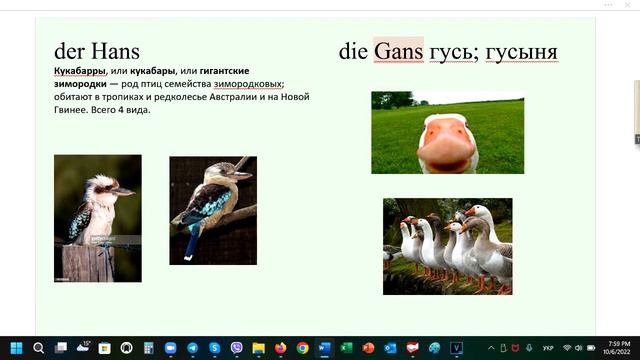640x360 pixels.
Task: Select the flock of geese photo
Action: pos(448,247)
